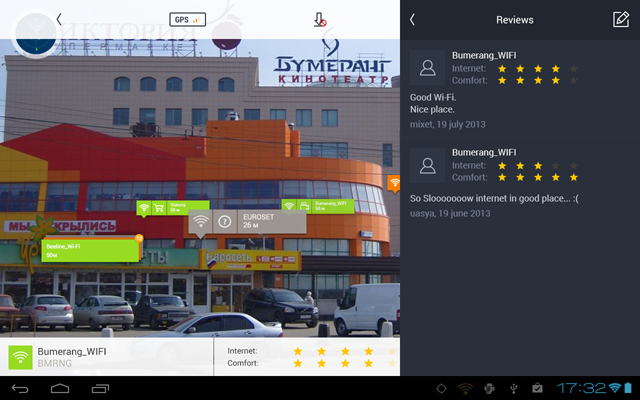The image size is (640, 400).
Task: Tap the 17:32 clock in status bar
Action: [x=582, y=388]
